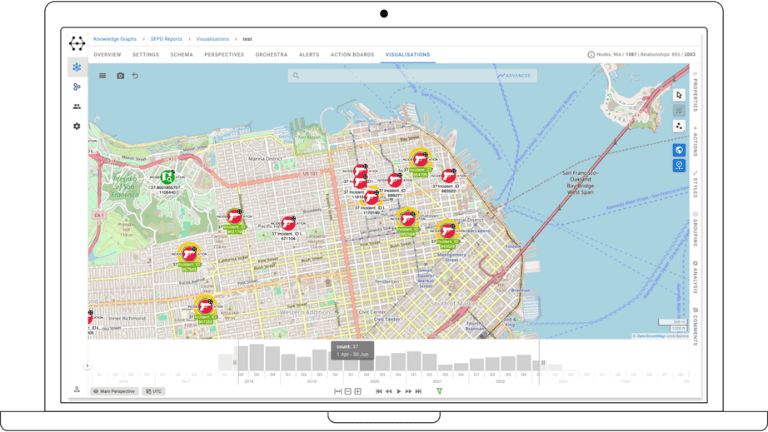The height and width of the screenshot is (432, 768).
Task: Switch to the Schema tab
Action: (181, 54)
